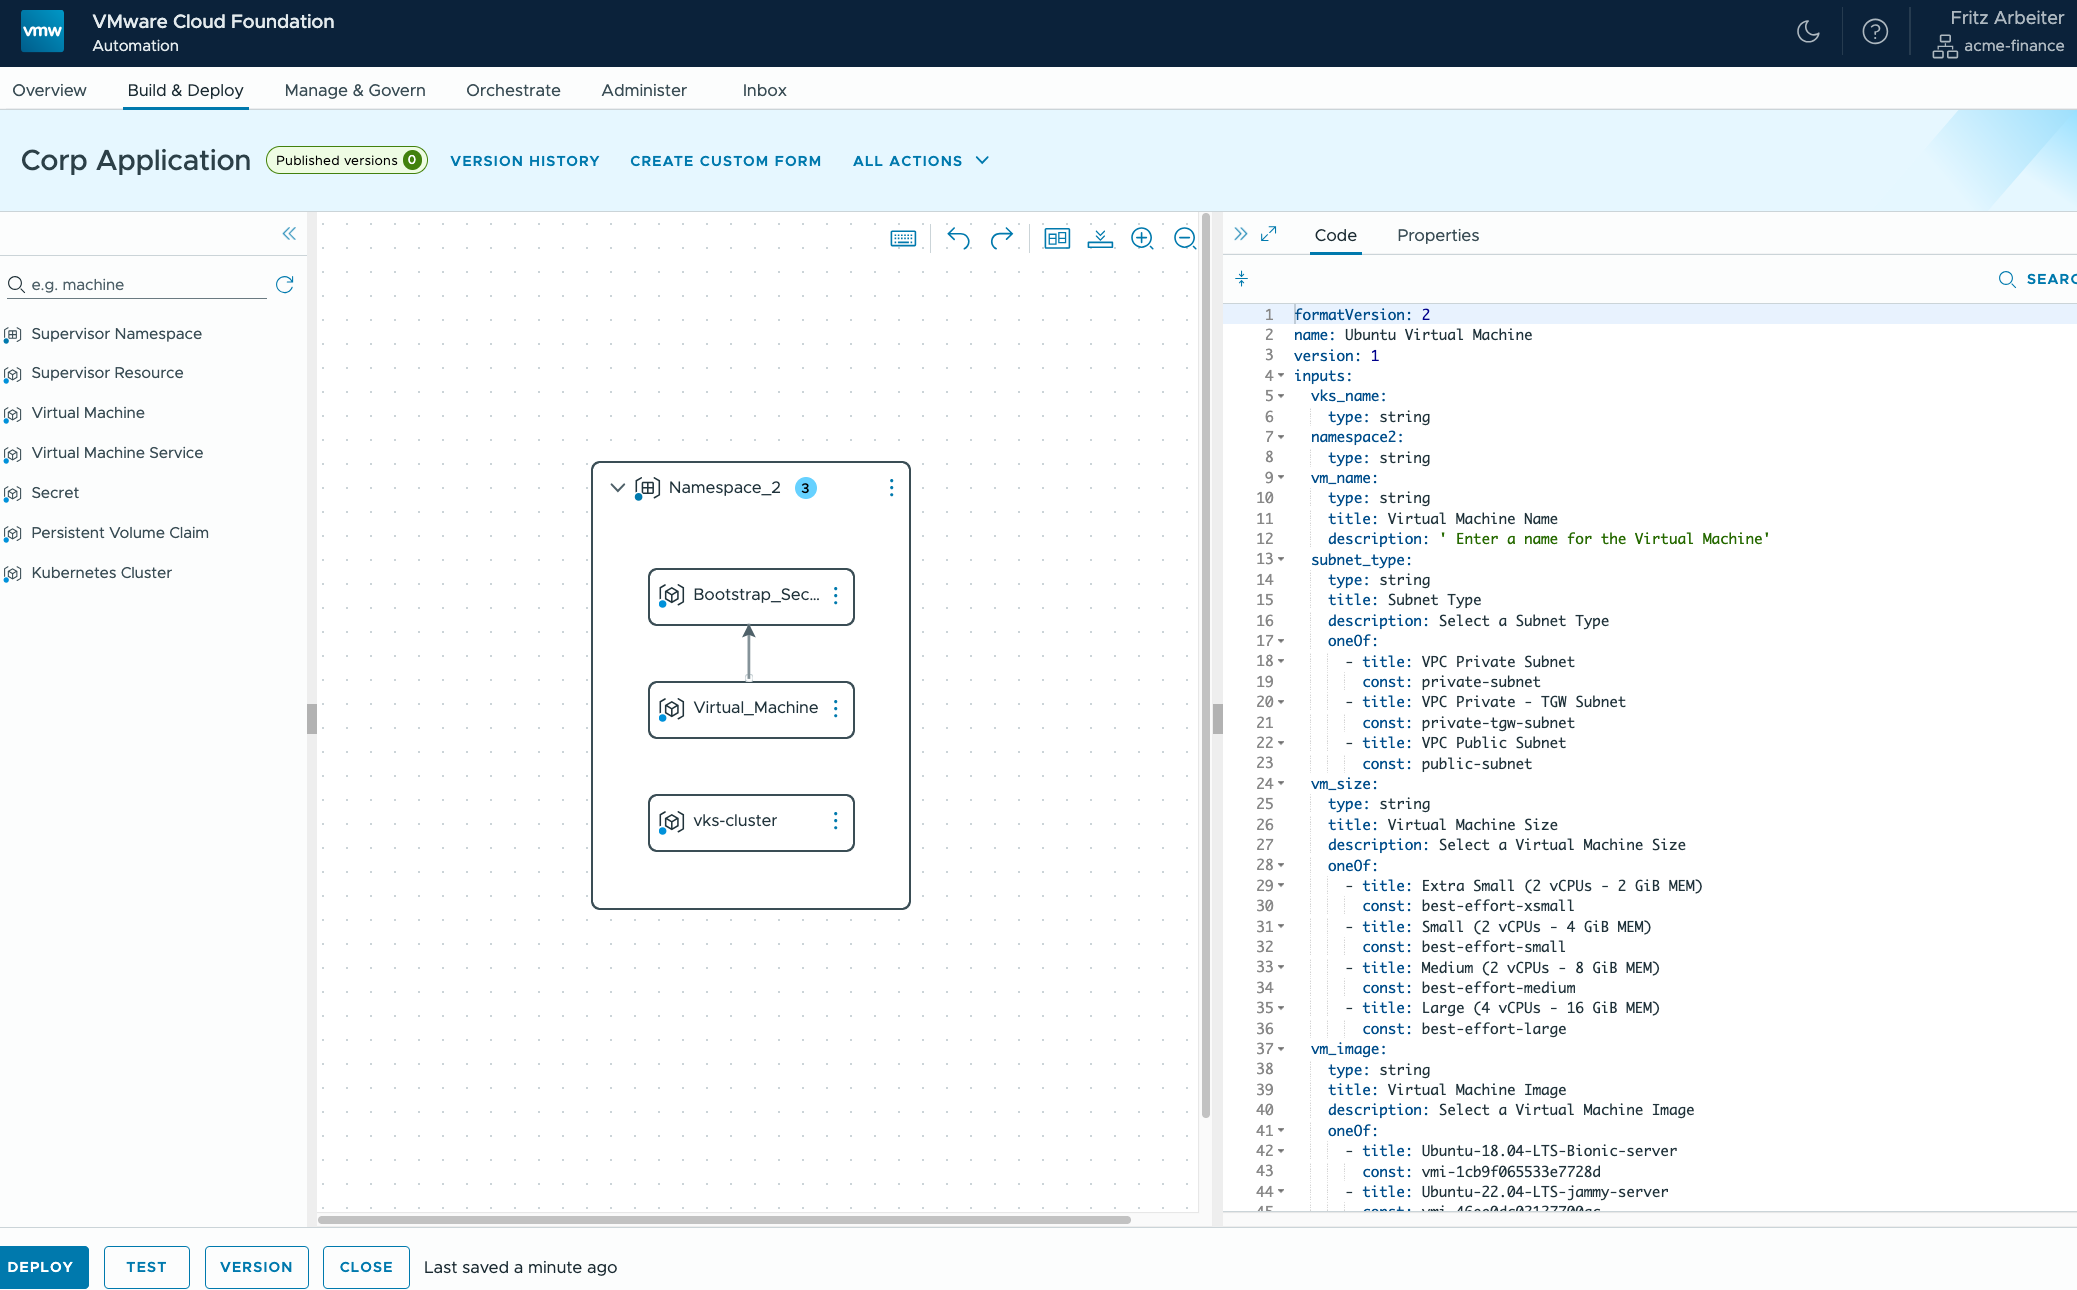Zoom in on the design canvas

coord(1142,238)
